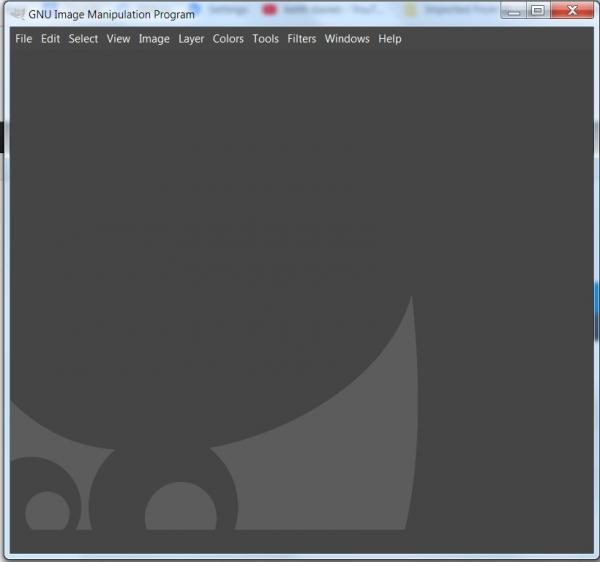This screenshot has width=600, height=562.
Task: Click Wilber's small left eye watermark
Action: 47,511
